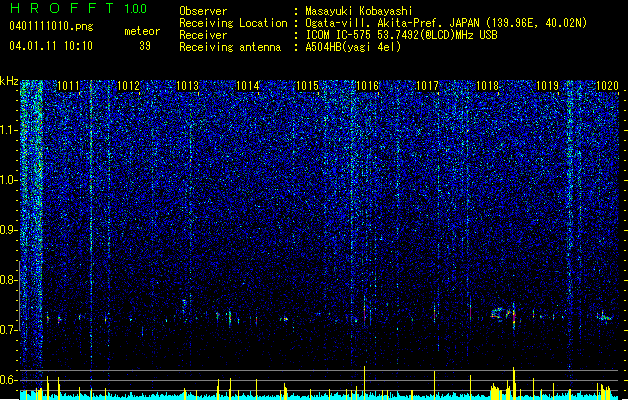This screenshot has width=629, height=400.
Task: Click the 1017 time marker
Action: tap(428, 86)
